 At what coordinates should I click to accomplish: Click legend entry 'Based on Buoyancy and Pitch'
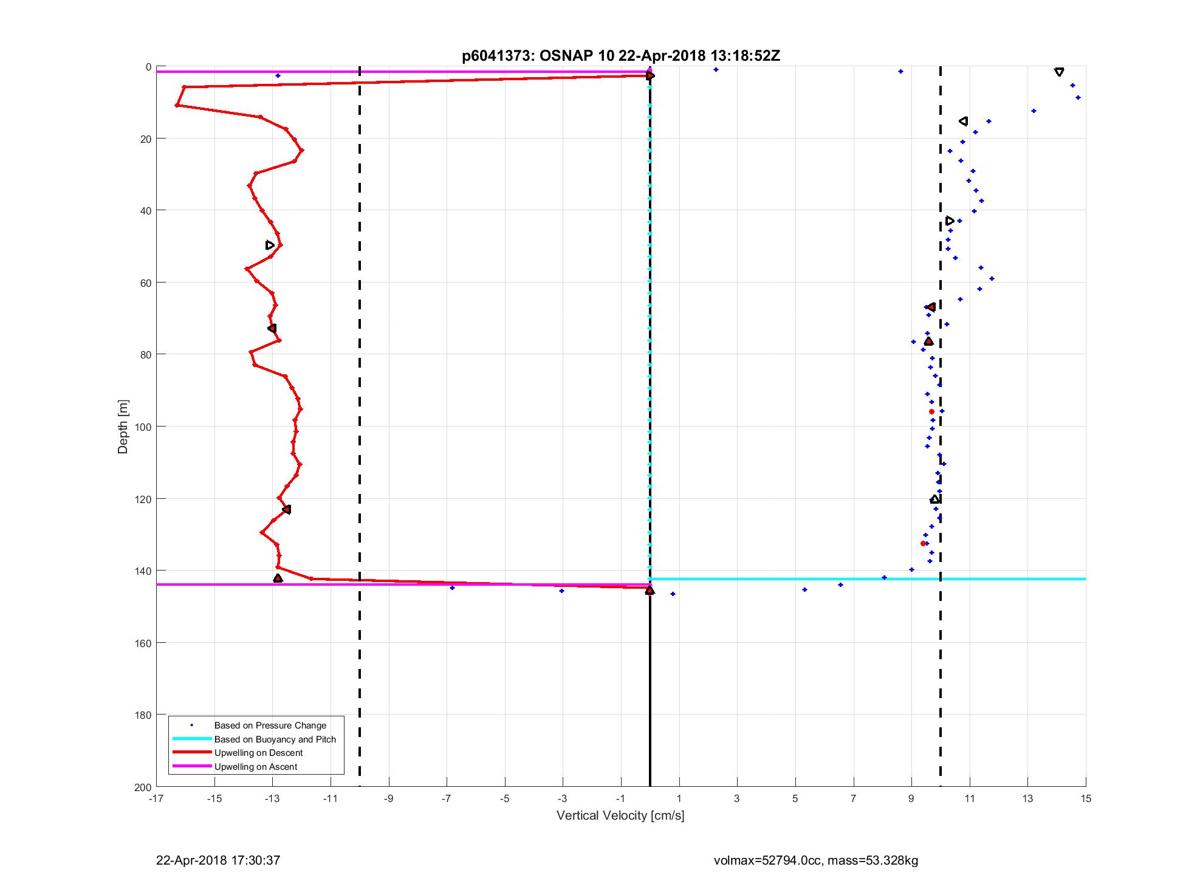(275, 739)
